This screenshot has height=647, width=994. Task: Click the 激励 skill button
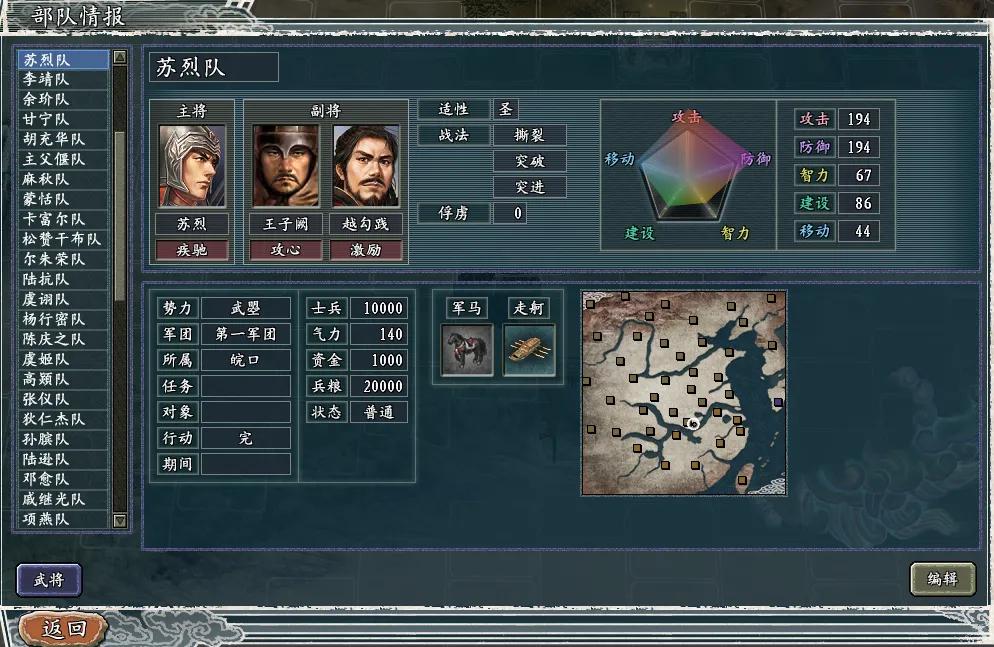click(x=366, y=250)
